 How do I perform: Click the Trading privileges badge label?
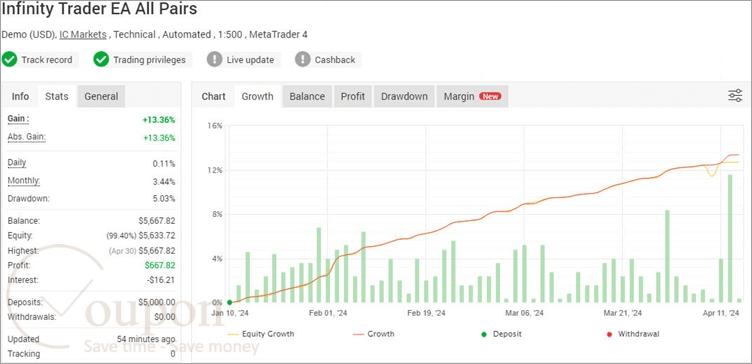(149, 60)
